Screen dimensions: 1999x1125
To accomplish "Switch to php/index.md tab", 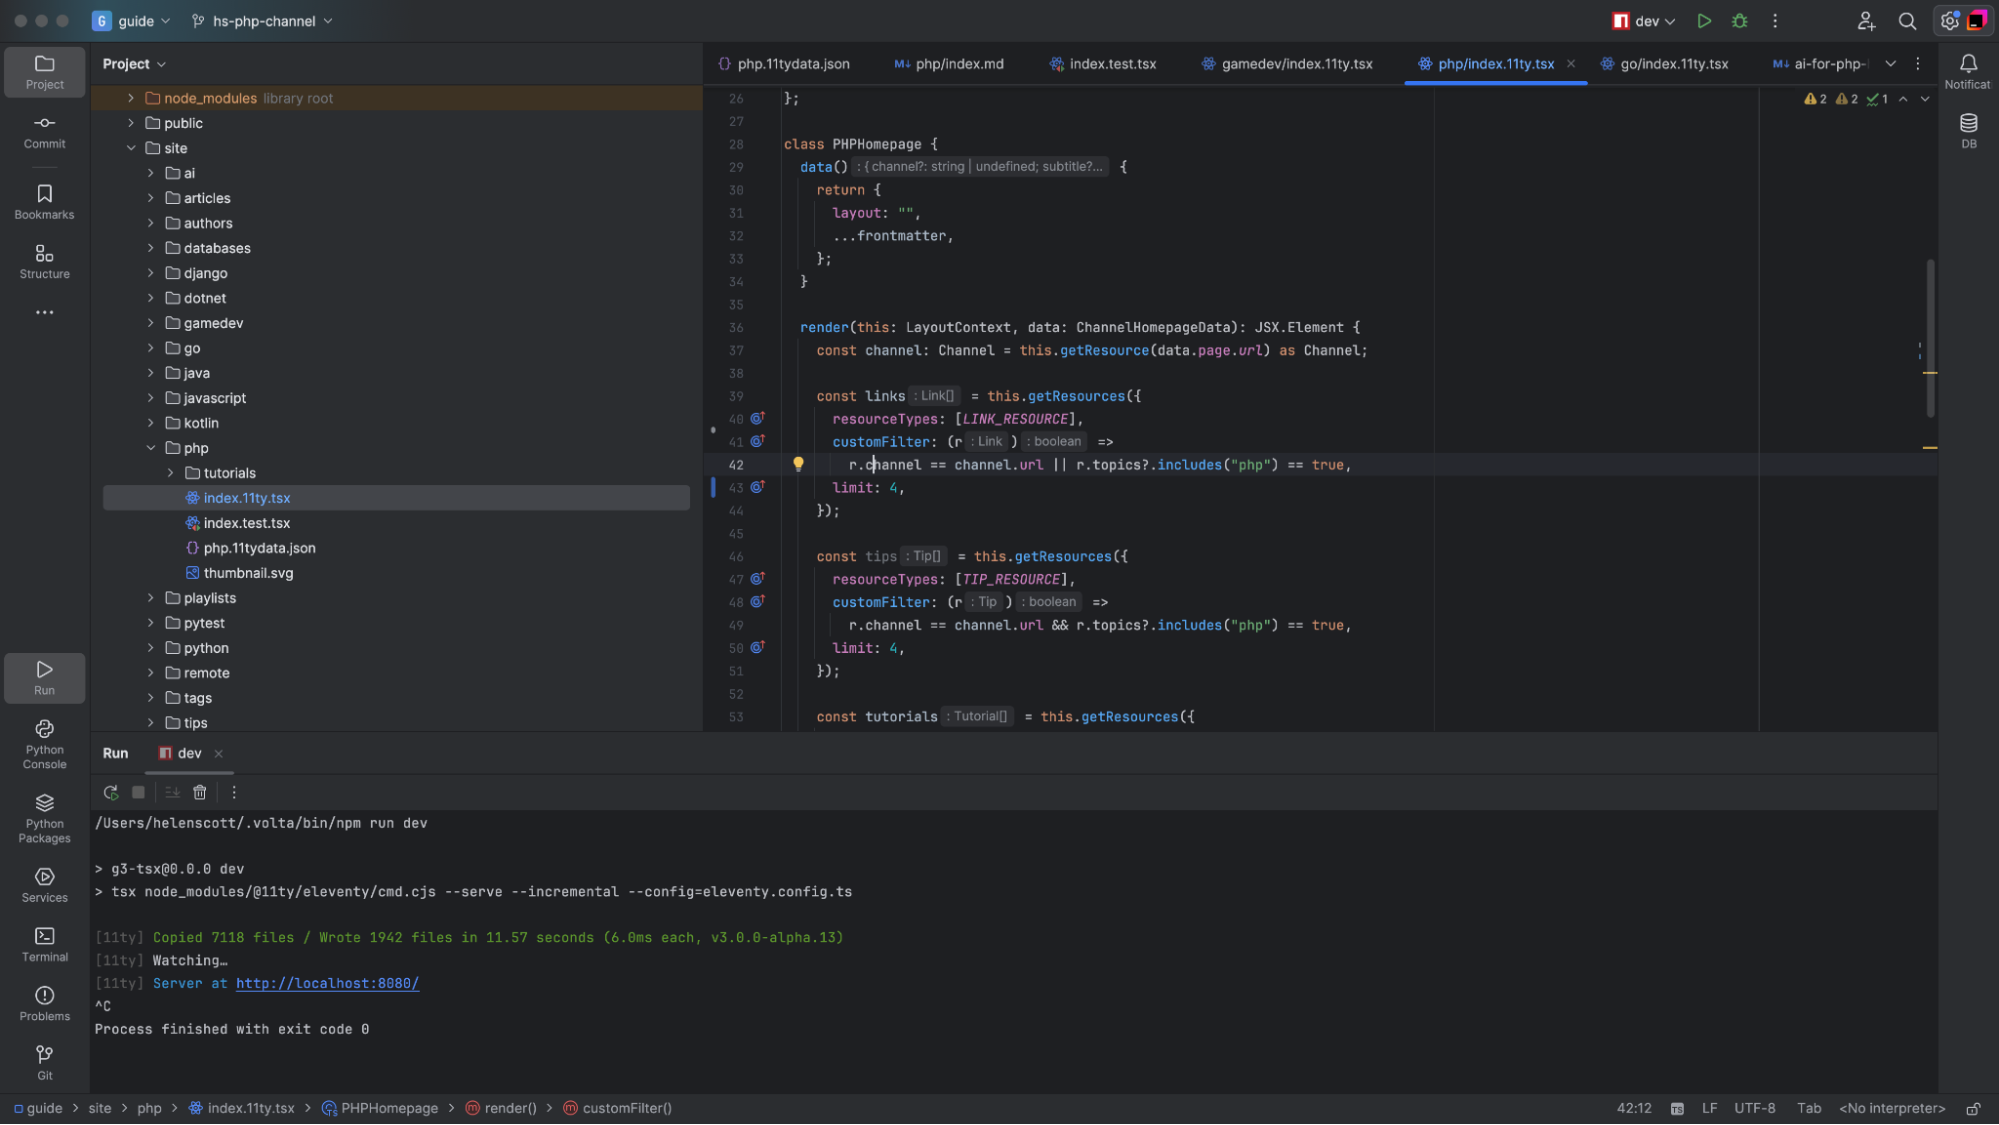I will pyautogui.click(x=949, y=64).
